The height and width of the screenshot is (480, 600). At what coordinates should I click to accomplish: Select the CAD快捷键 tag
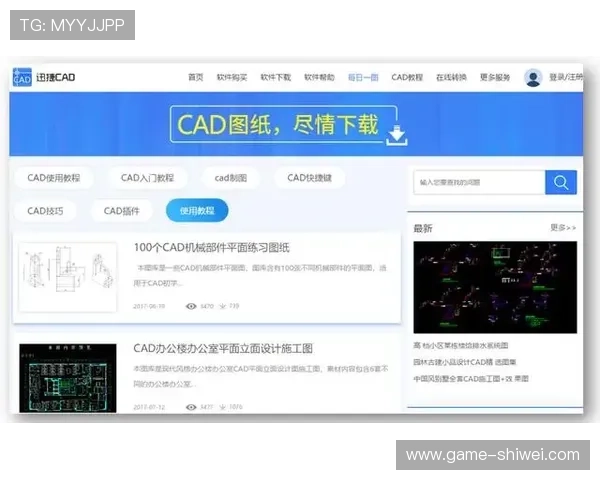pos(310,178)
